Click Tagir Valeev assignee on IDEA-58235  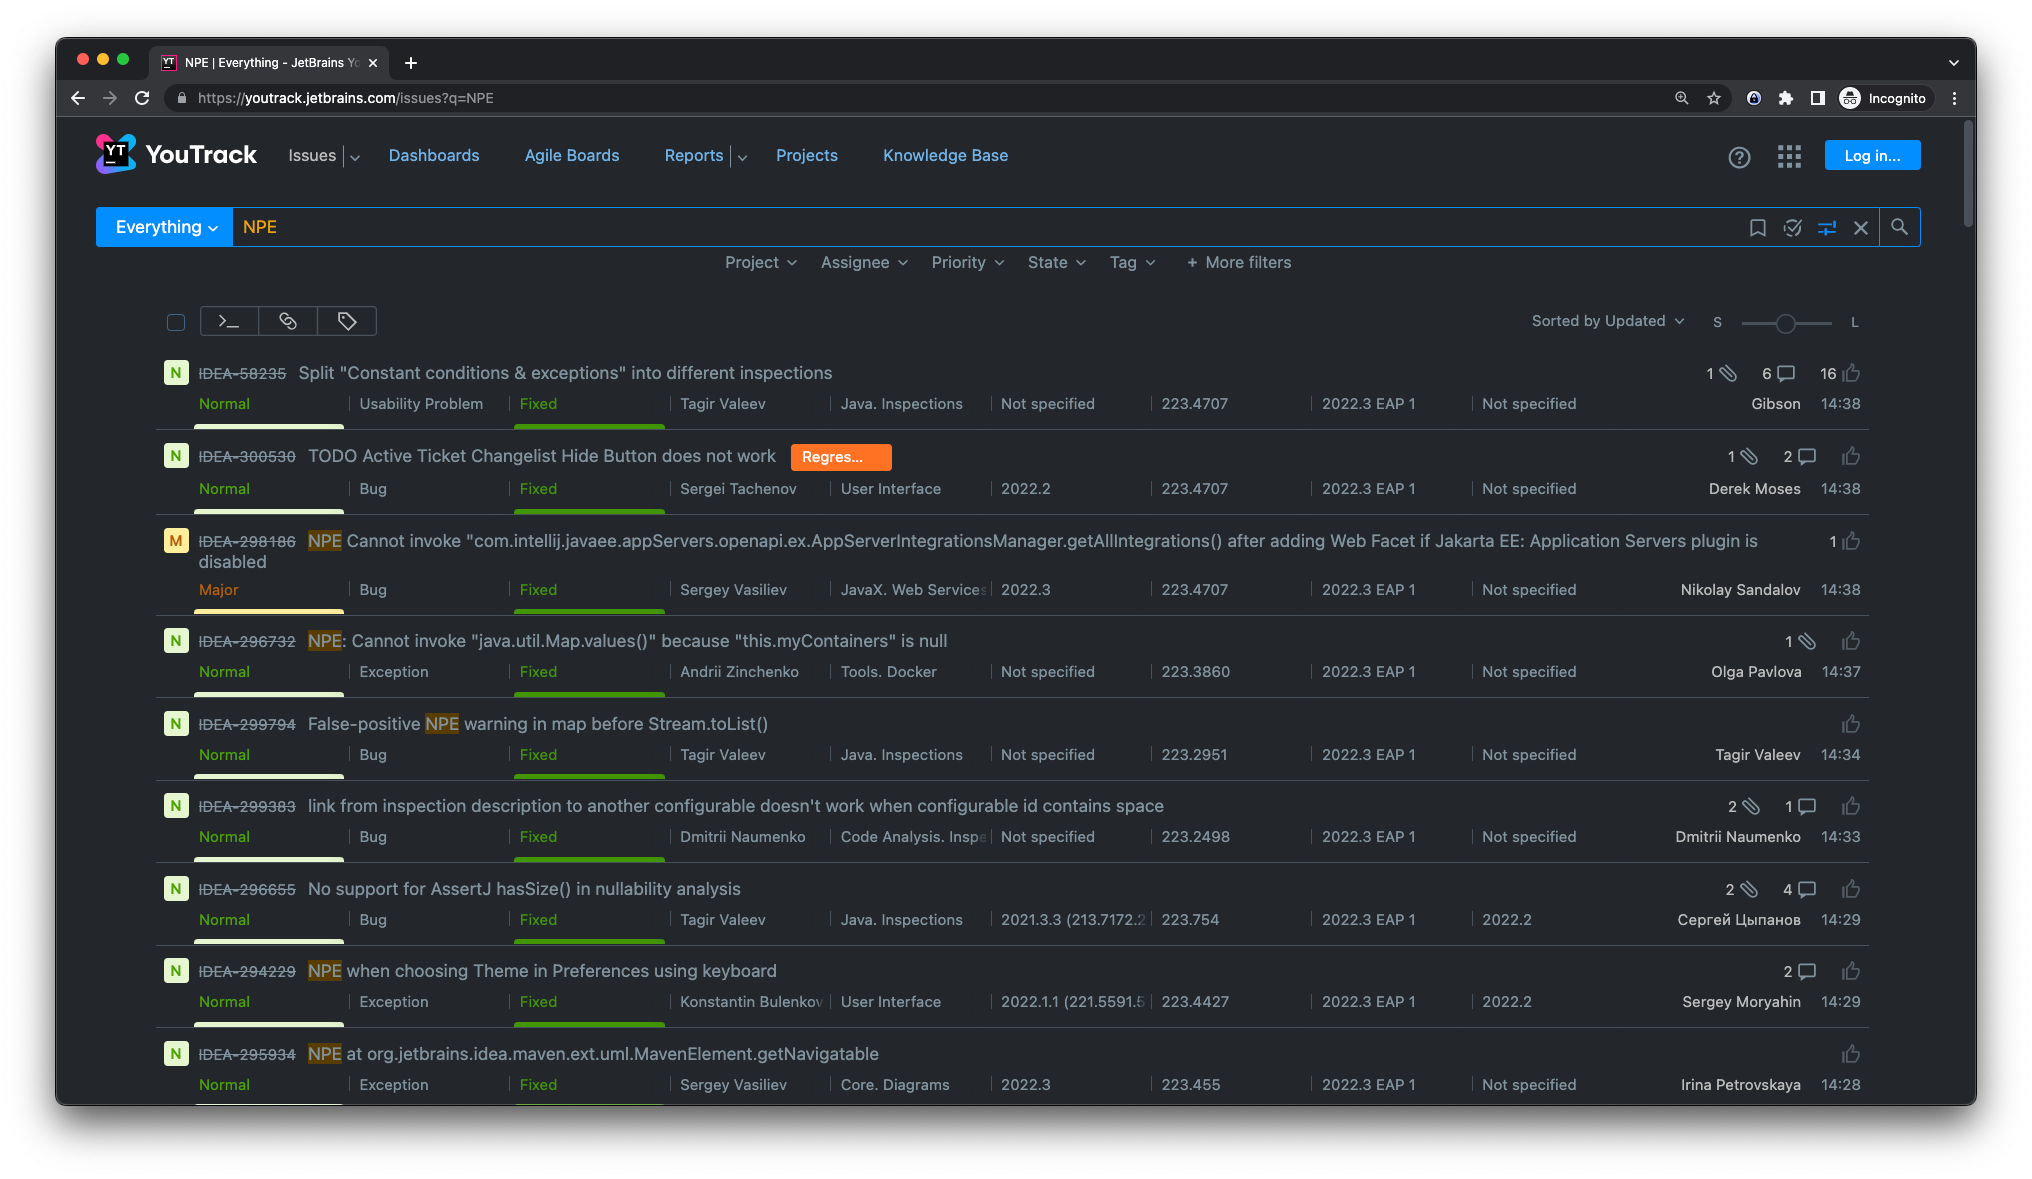tap(723, 404)
